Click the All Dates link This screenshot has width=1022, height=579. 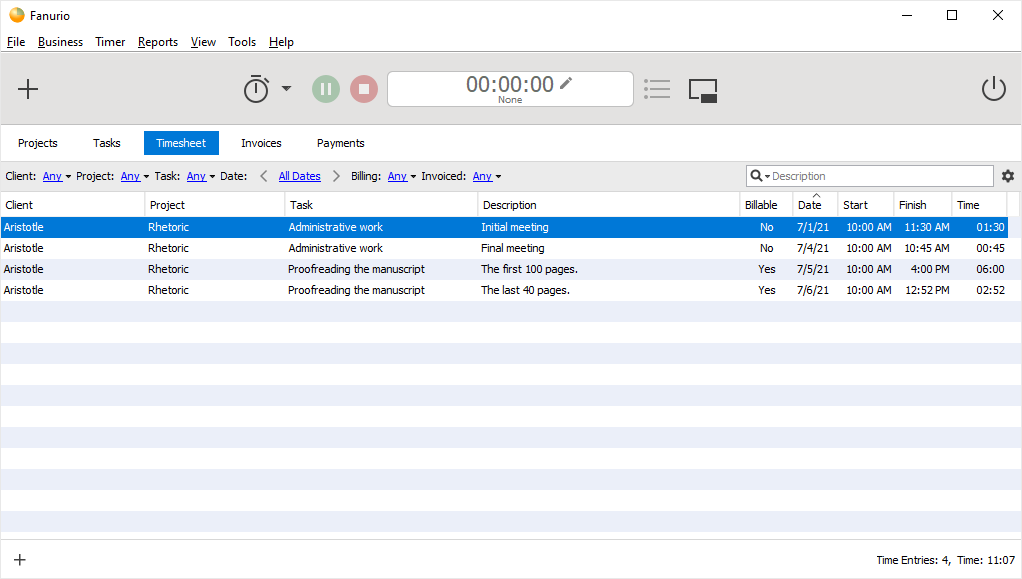click(x=300, y=176)
